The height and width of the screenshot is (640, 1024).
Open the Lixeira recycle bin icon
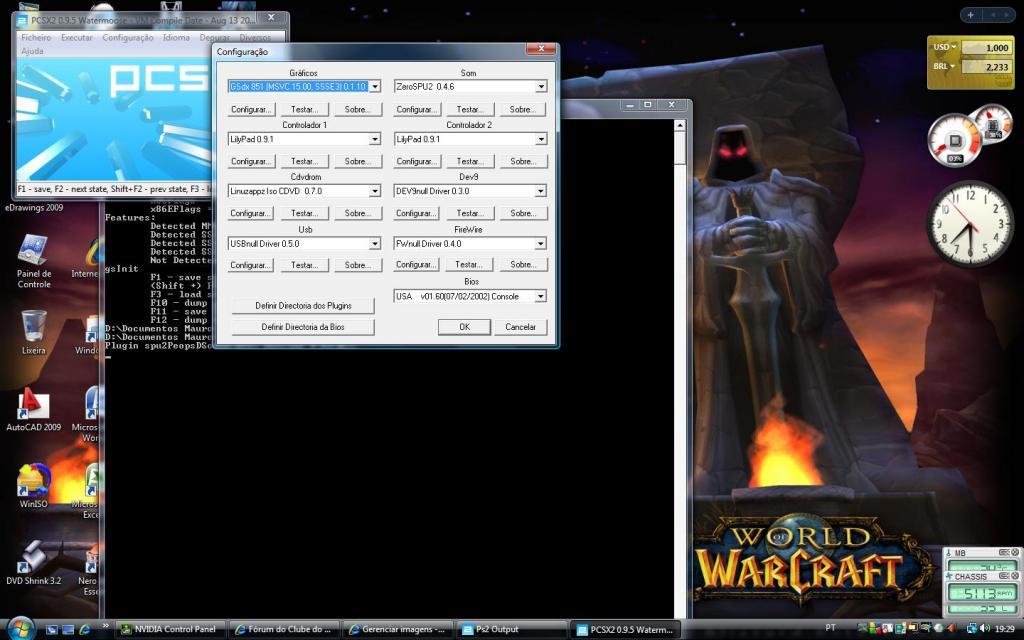tap(33, 332)
